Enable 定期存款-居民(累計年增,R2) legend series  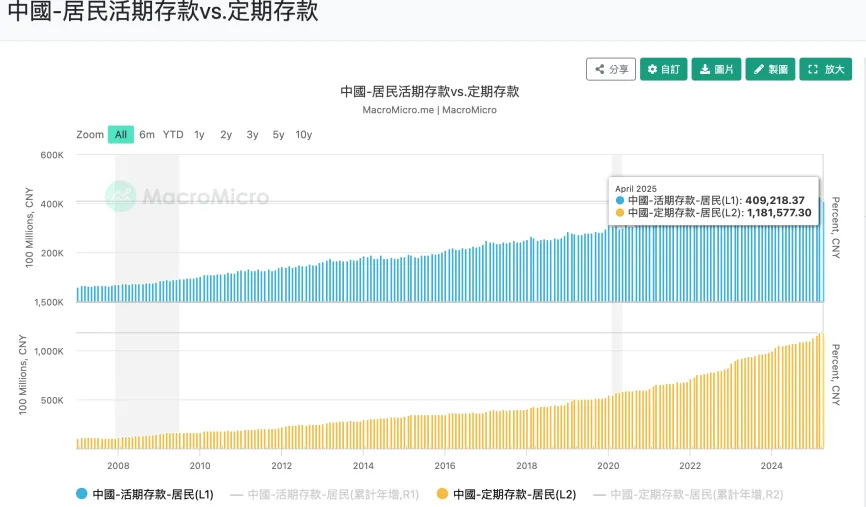tap(688, 494)
